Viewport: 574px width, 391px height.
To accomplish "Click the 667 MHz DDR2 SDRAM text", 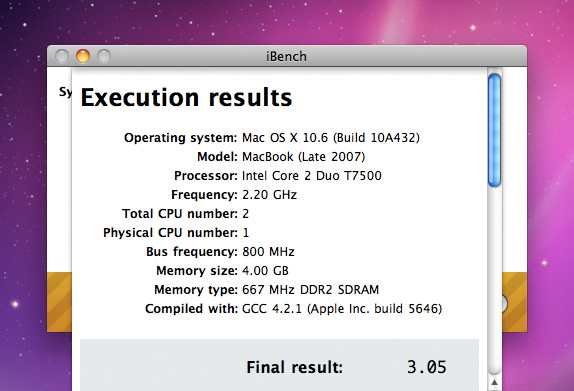I will pyautogui.click(x=310, y=290).
